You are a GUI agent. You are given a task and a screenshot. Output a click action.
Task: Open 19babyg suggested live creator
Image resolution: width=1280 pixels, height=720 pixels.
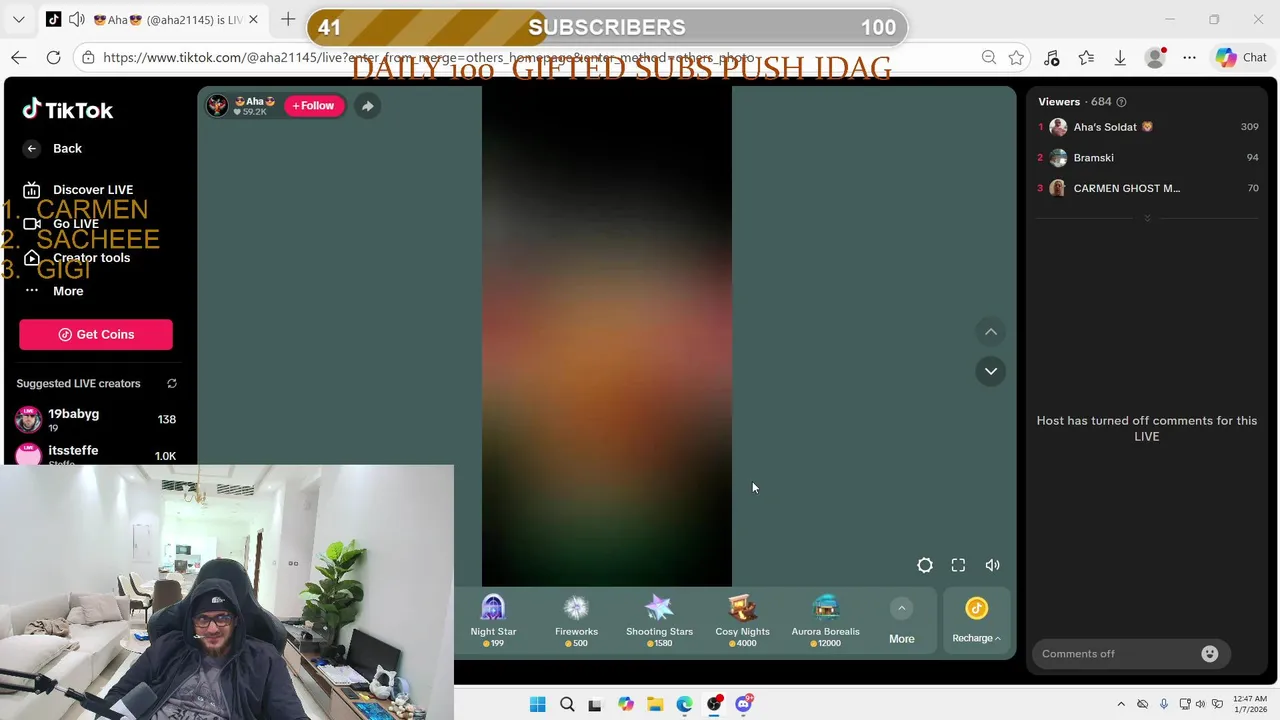96,419
